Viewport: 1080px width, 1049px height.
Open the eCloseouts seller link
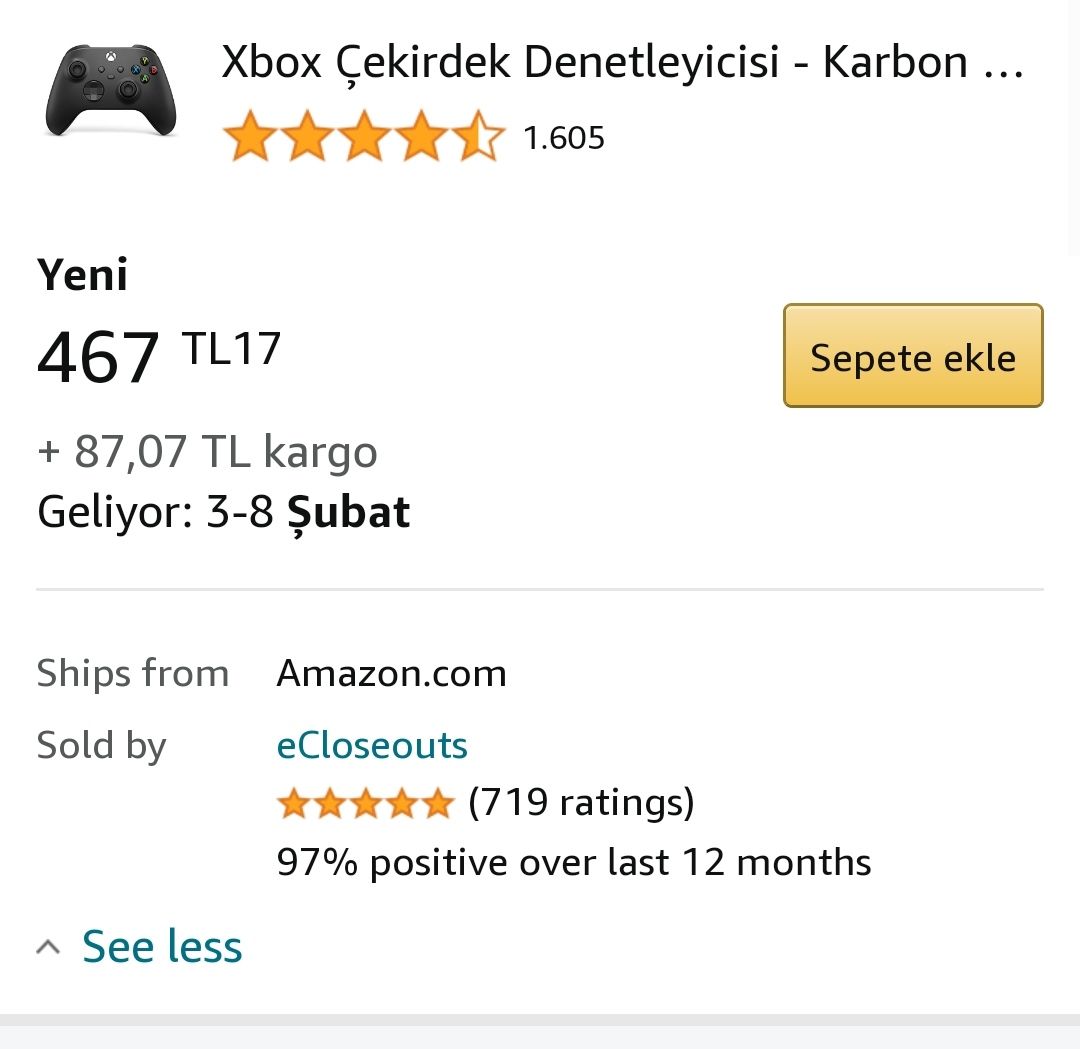[372, 745]
